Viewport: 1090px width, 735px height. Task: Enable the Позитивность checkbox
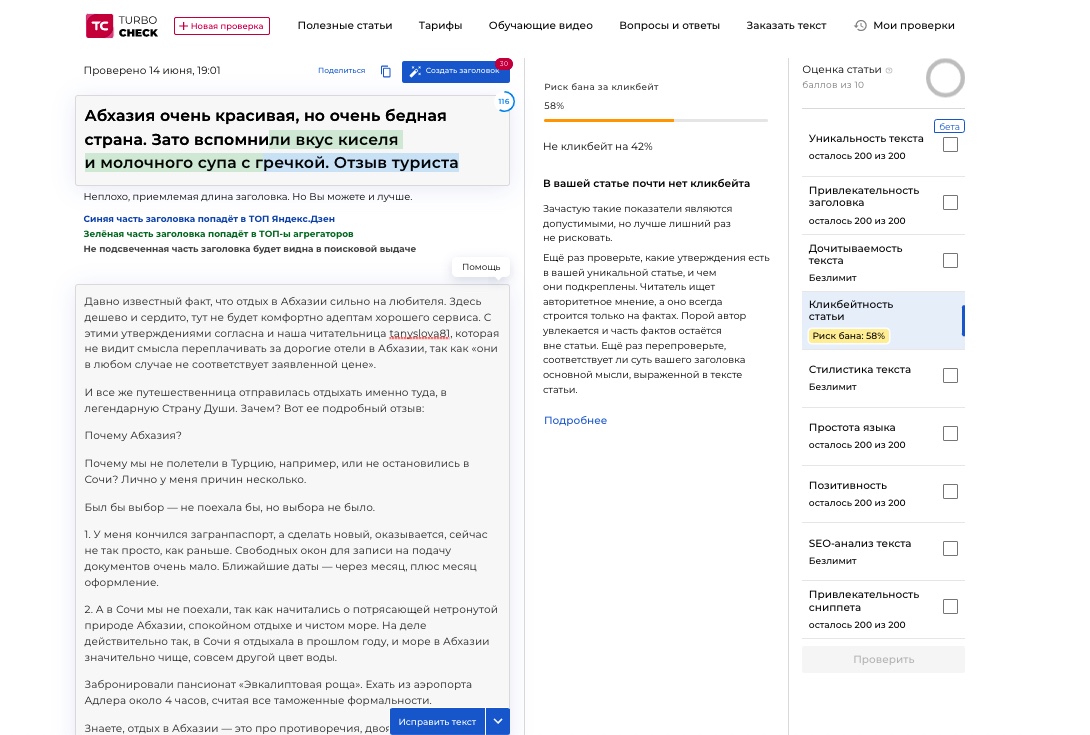(x=950, y=492)
